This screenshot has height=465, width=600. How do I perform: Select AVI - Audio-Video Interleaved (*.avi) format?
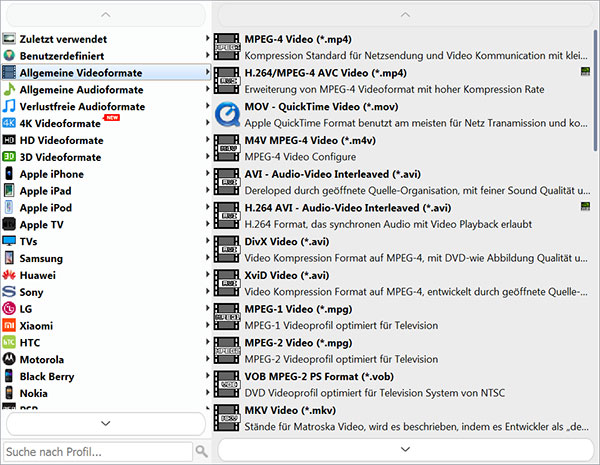click(x=402, y=182)
